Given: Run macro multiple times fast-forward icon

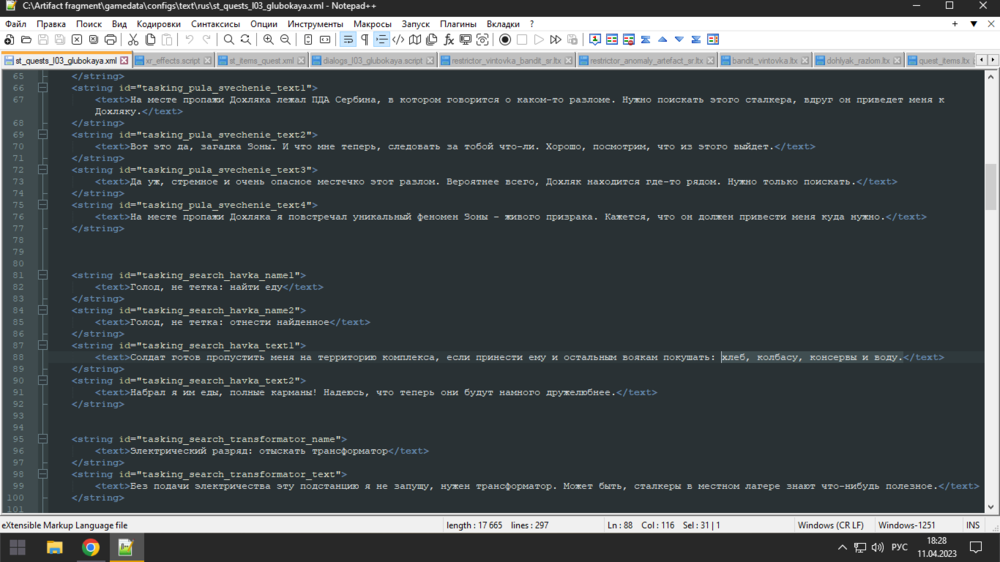Looking at the screenshot, I should tap(555, 40).
